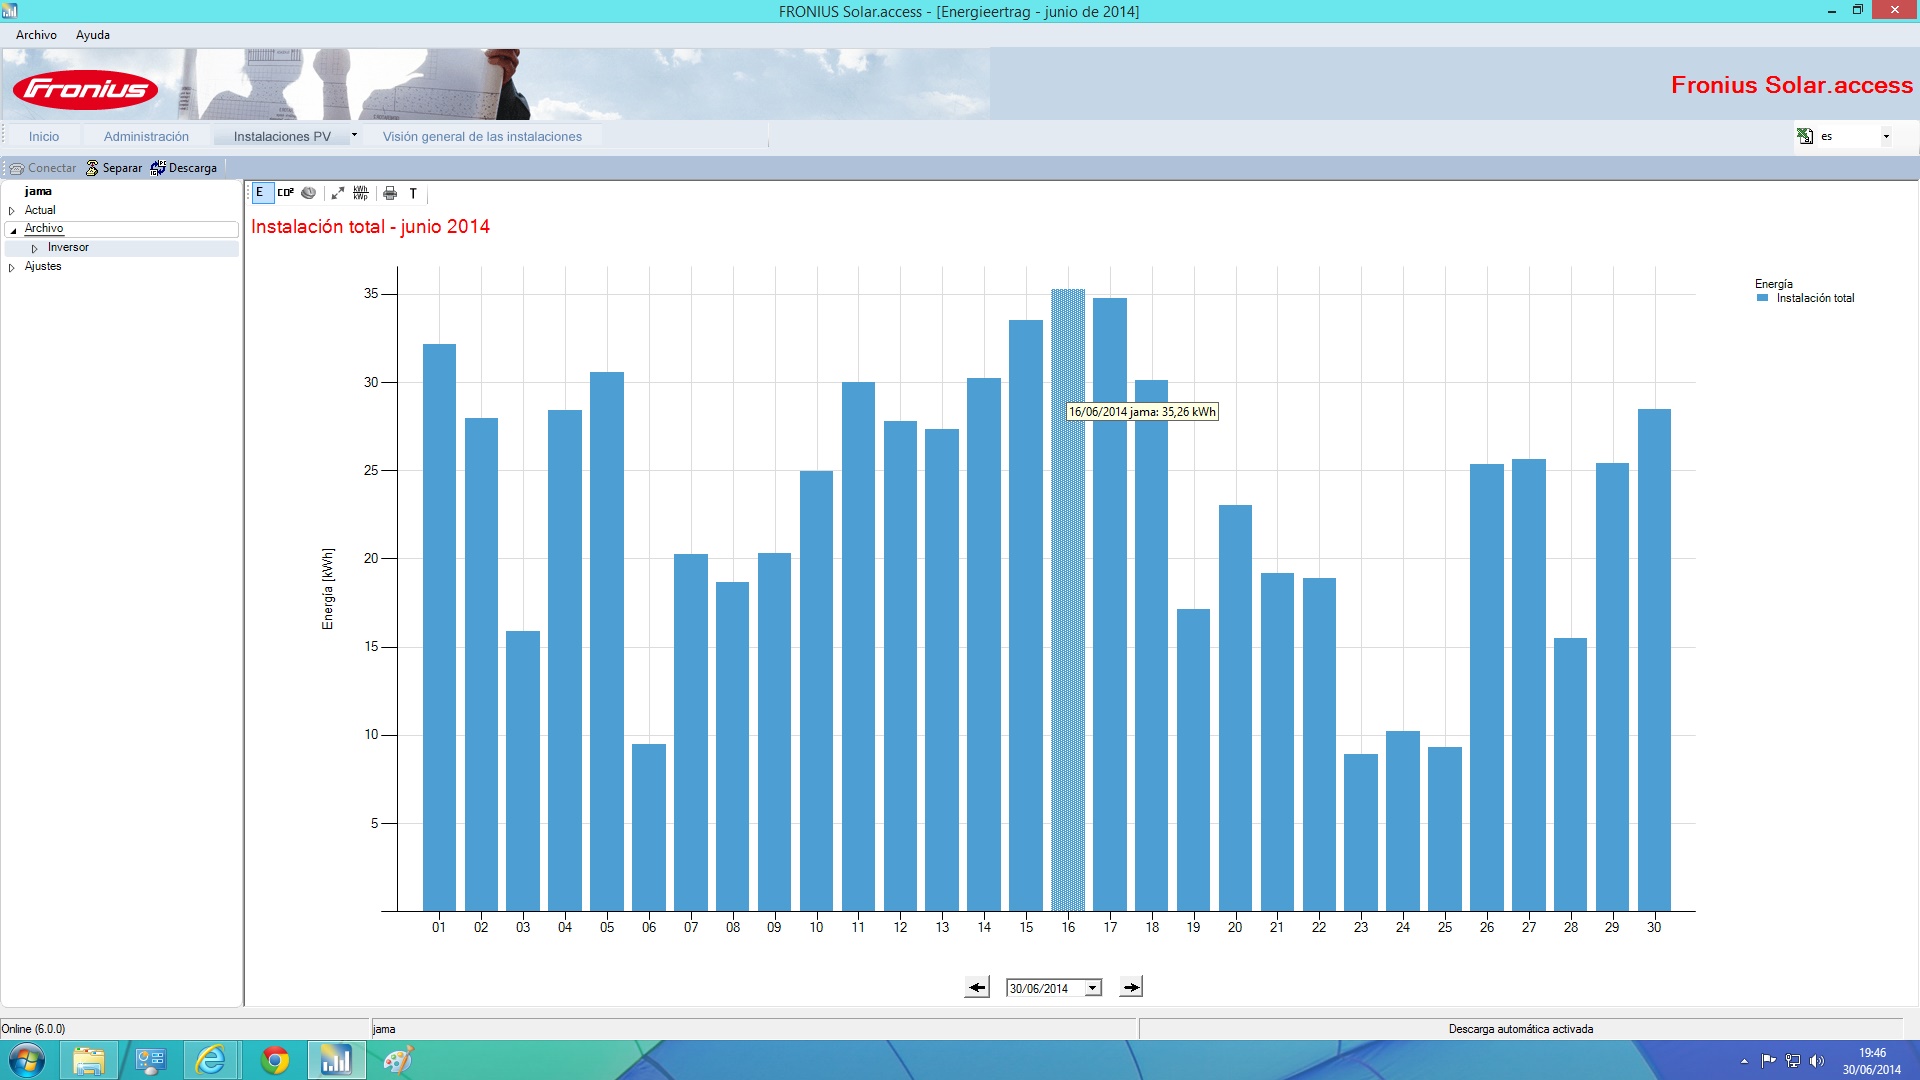Open the language selection dropdown

(1886, 136)
